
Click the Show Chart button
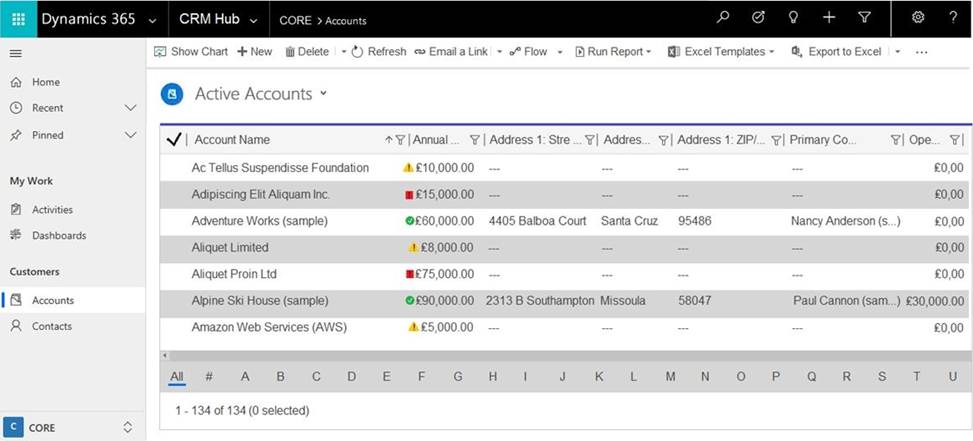(x=191, y=52)
